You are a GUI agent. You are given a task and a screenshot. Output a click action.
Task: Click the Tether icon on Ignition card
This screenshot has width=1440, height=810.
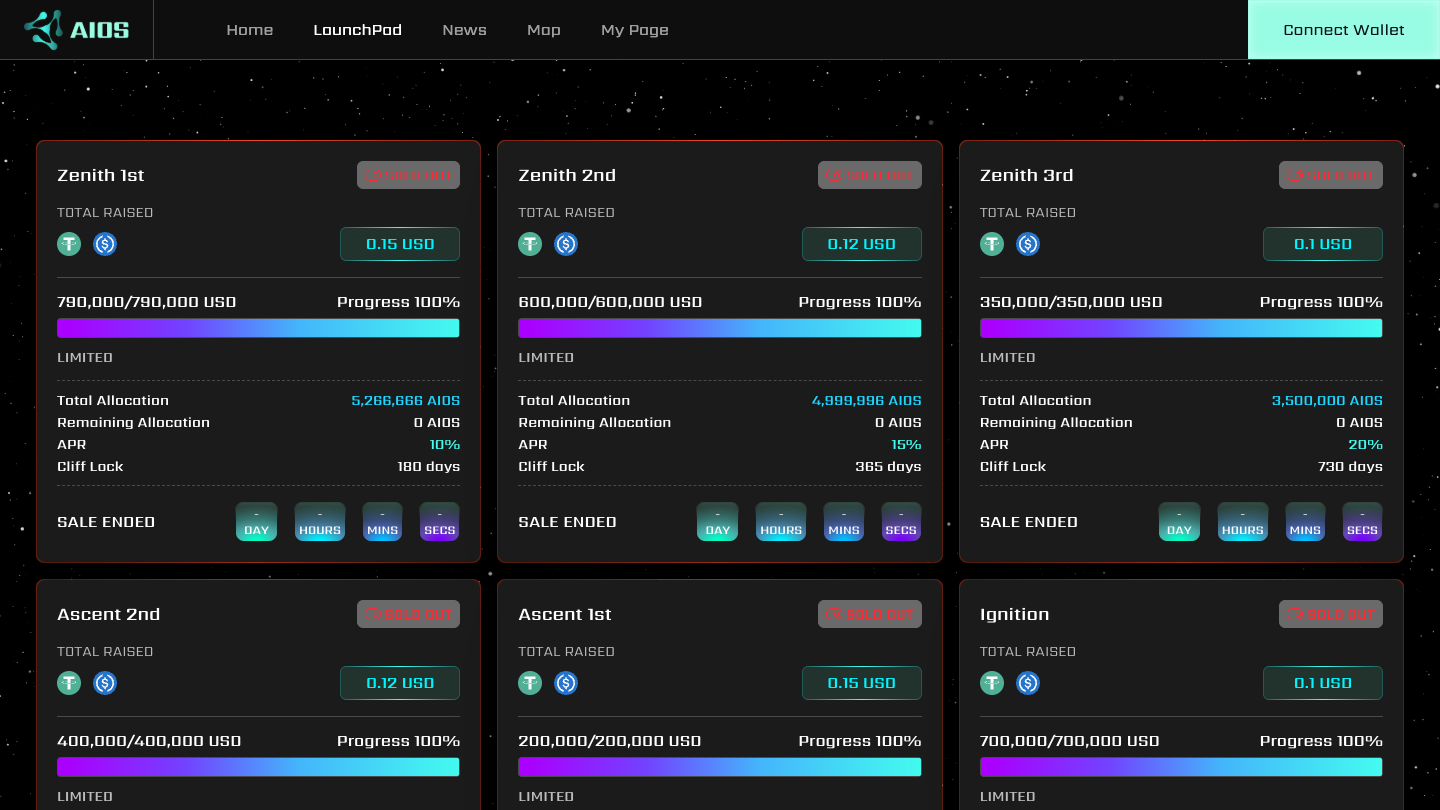pyautogui.click(x=992, y=683)
